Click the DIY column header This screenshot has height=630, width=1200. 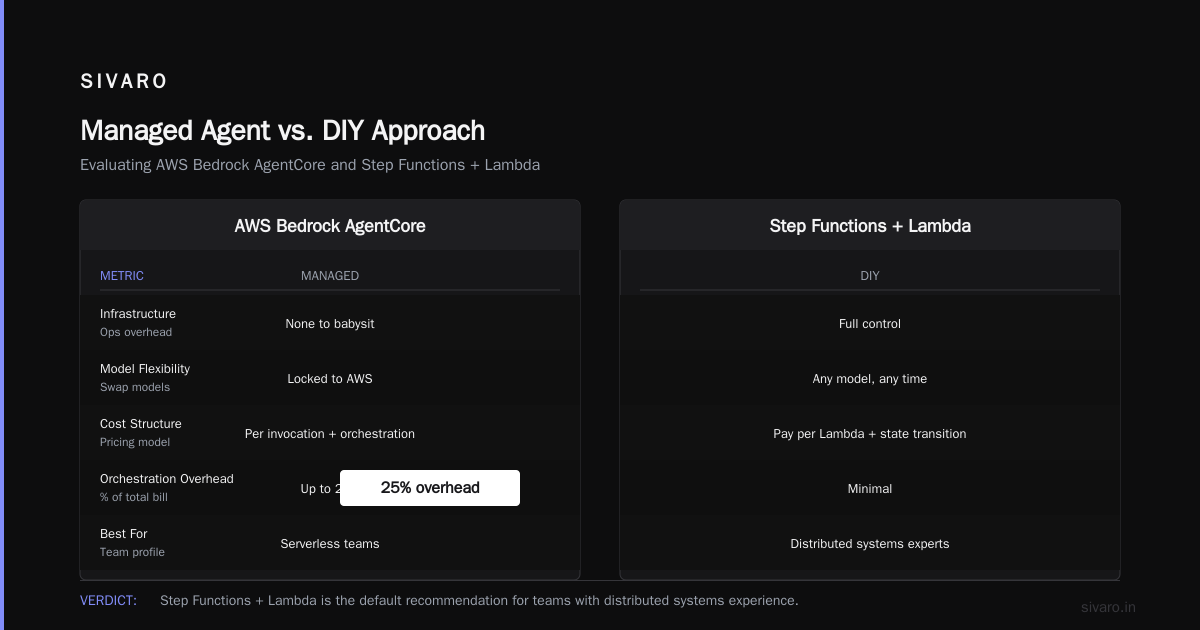(x=870, y=276)
